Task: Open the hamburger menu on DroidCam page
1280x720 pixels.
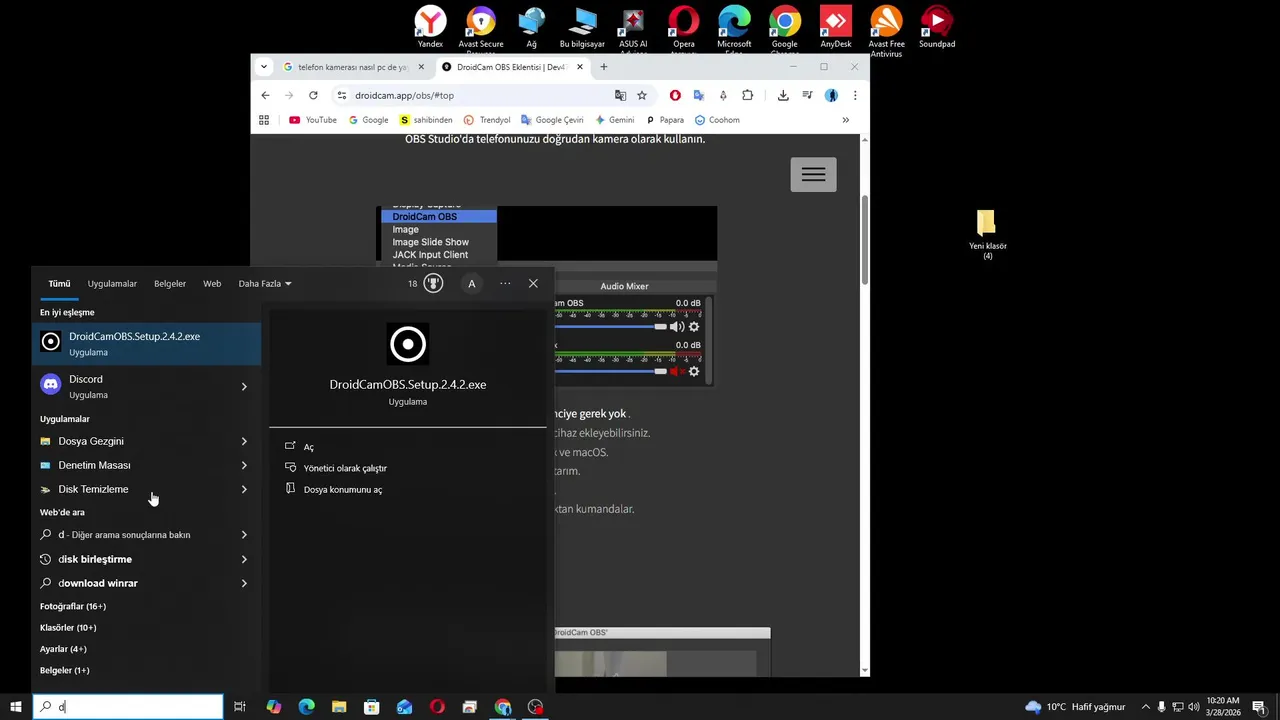Action: pos(813,174)
